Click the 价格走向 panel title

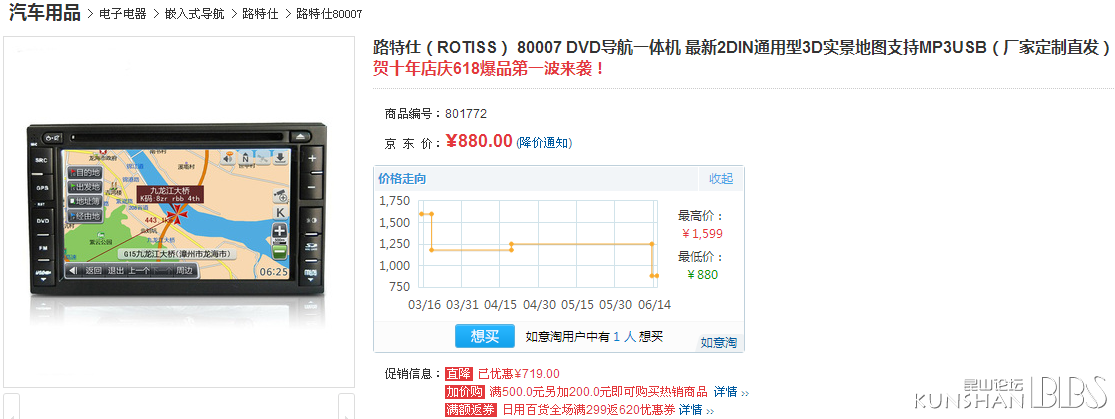pos(402,179)
